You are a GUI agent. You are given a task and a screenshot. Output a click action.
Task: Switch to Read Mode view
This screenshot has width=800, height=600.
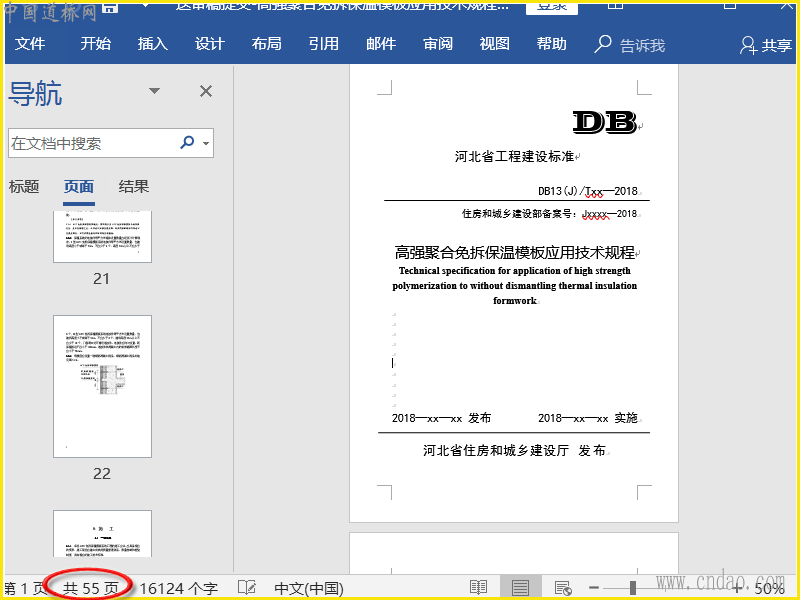(x=479, y=588)
